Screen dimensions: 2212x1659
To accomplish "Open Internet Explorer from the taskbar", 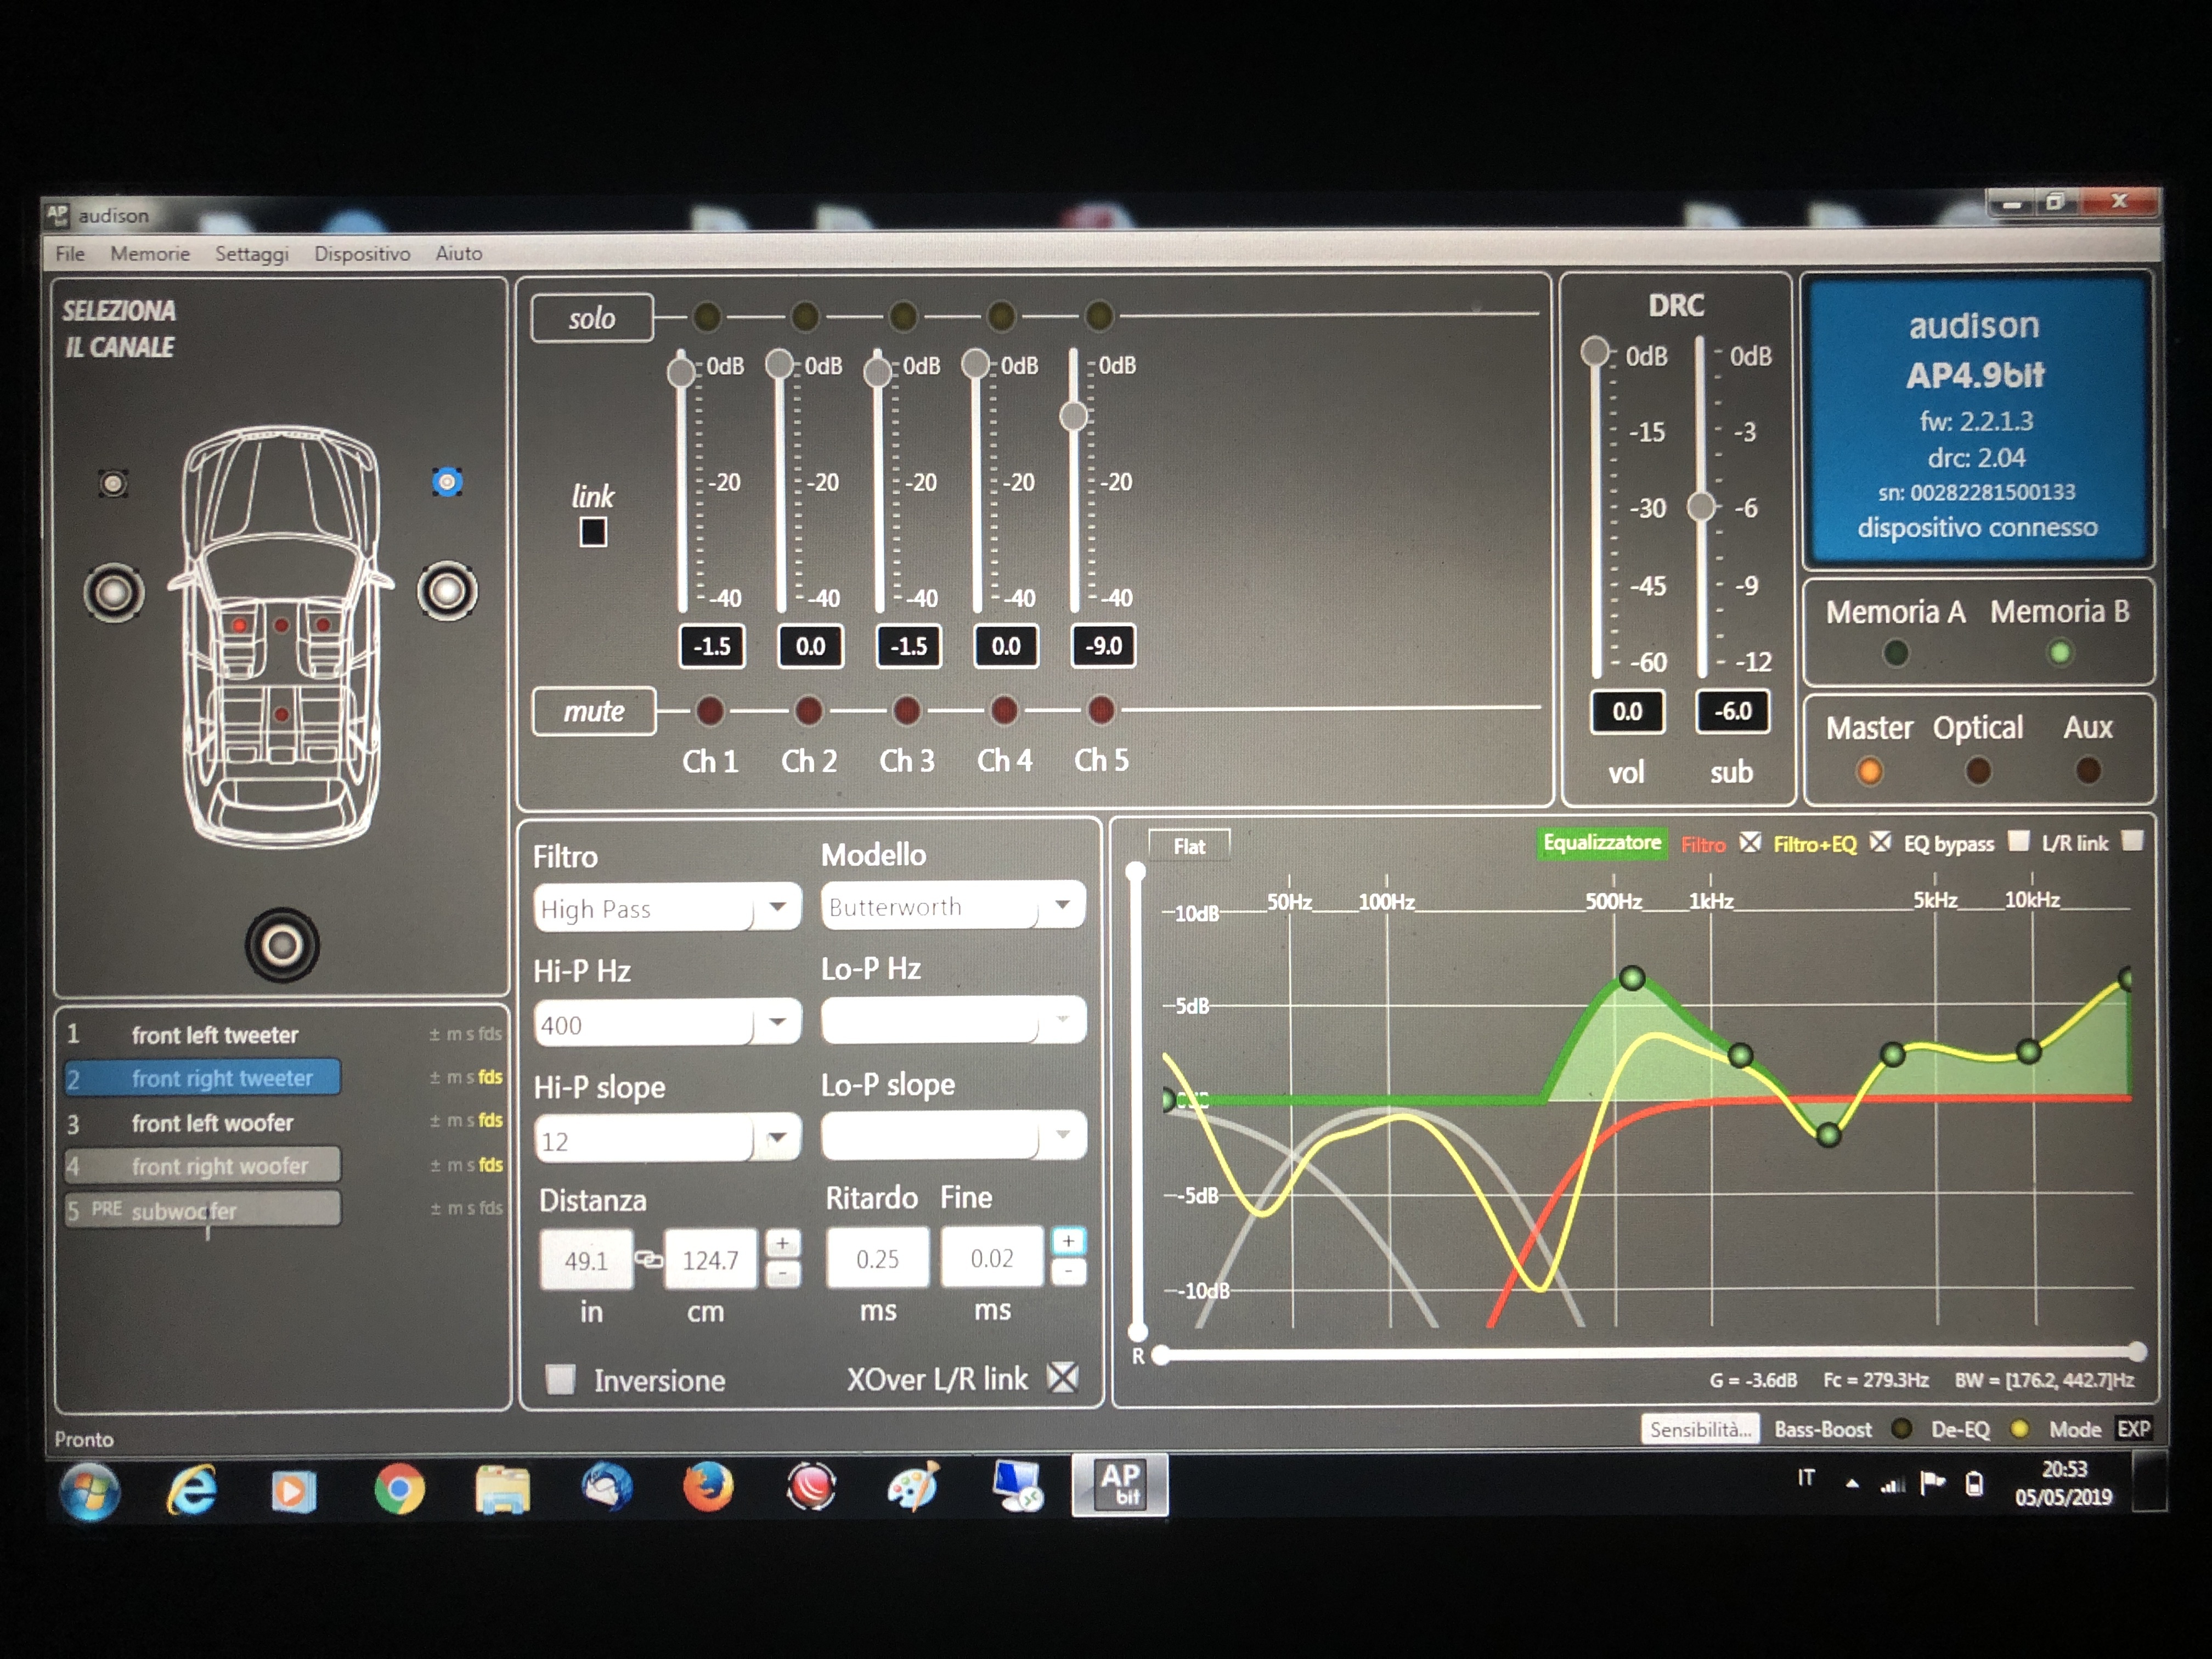I will (192, 1490).
